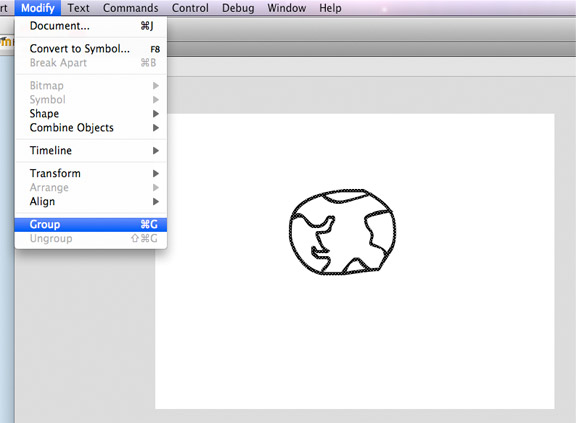Screen dimensions: 576x423
Task: Expand the Shape submenu arrow
Action: [x=156, y=114]
